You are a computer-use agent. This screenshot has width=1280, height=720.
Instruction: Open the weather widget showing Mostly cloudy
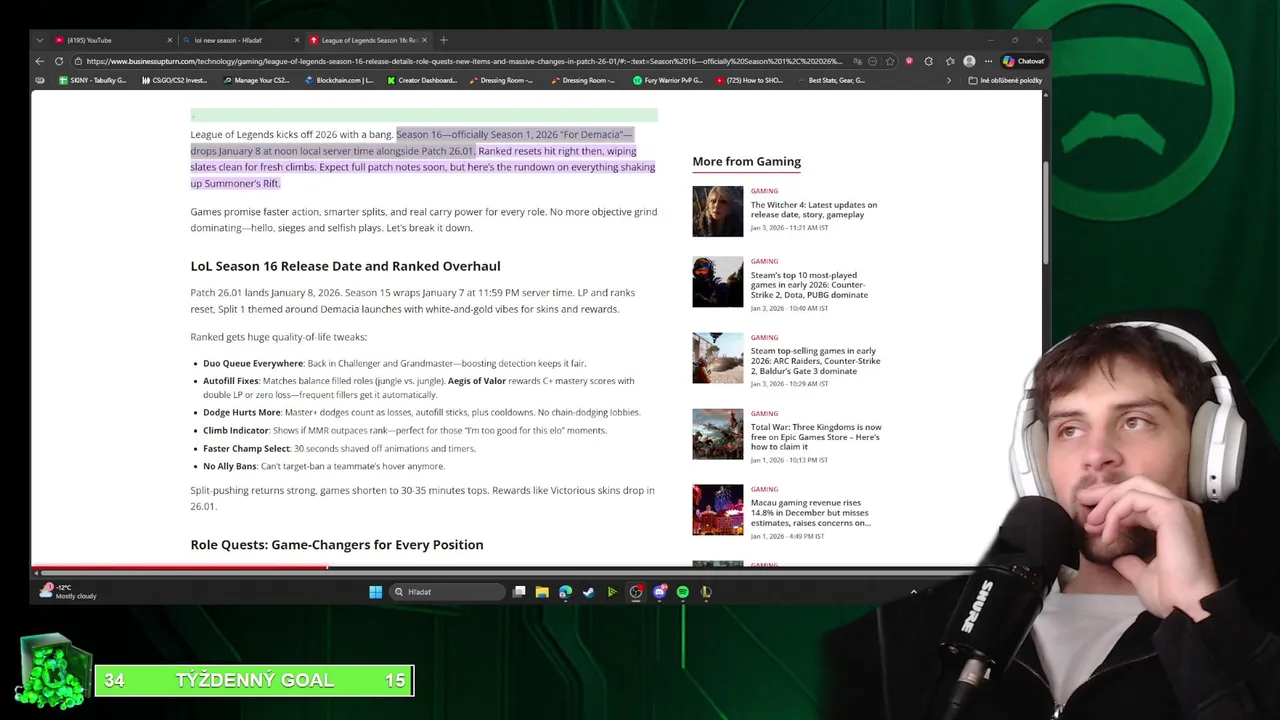pos(68,592)
